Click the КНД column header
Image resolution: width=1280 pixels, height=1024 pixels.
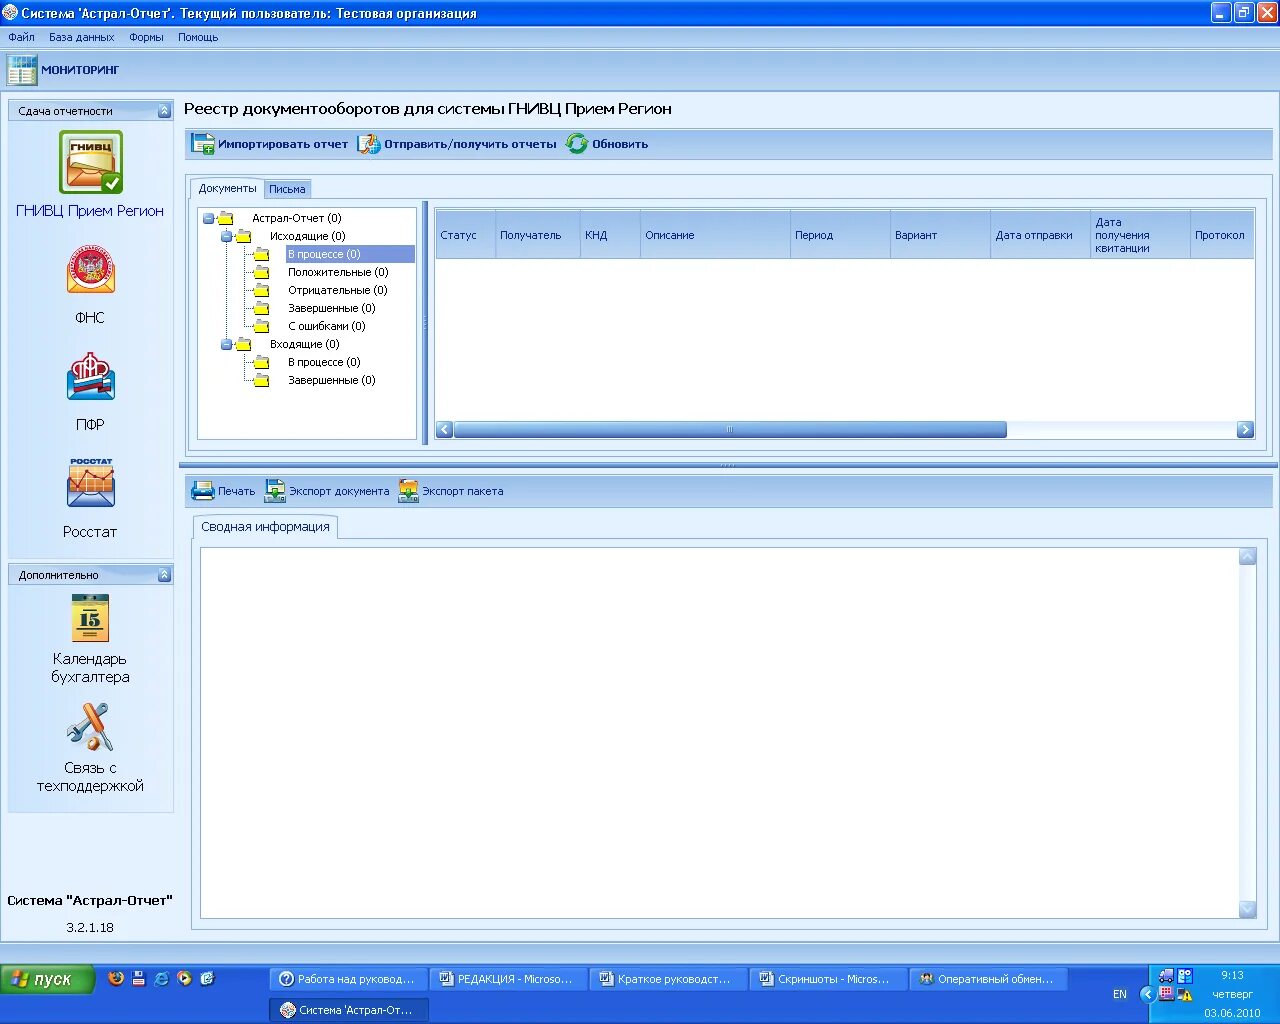coord(610,235)
